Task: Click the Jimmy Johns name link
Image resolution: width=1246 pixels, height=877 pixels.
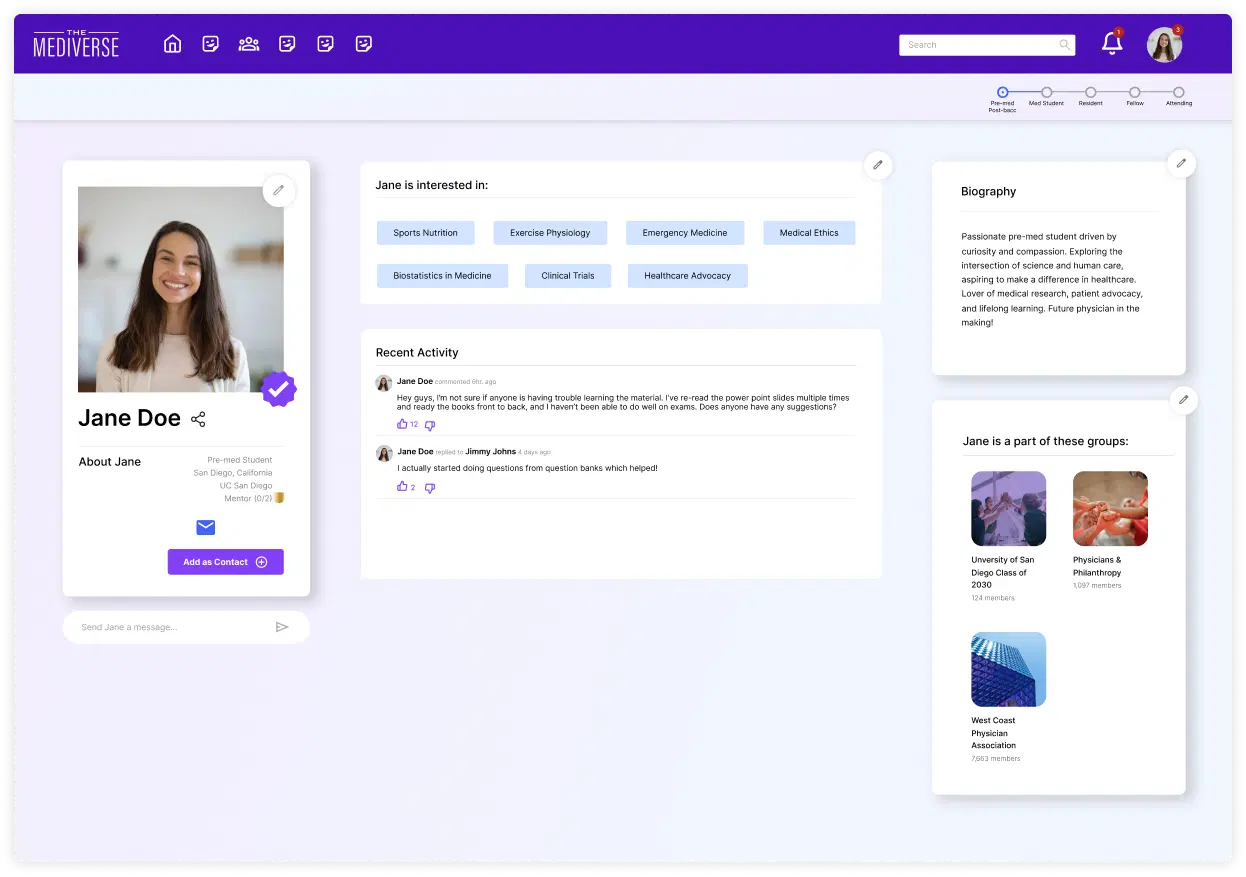Action: 490,452
